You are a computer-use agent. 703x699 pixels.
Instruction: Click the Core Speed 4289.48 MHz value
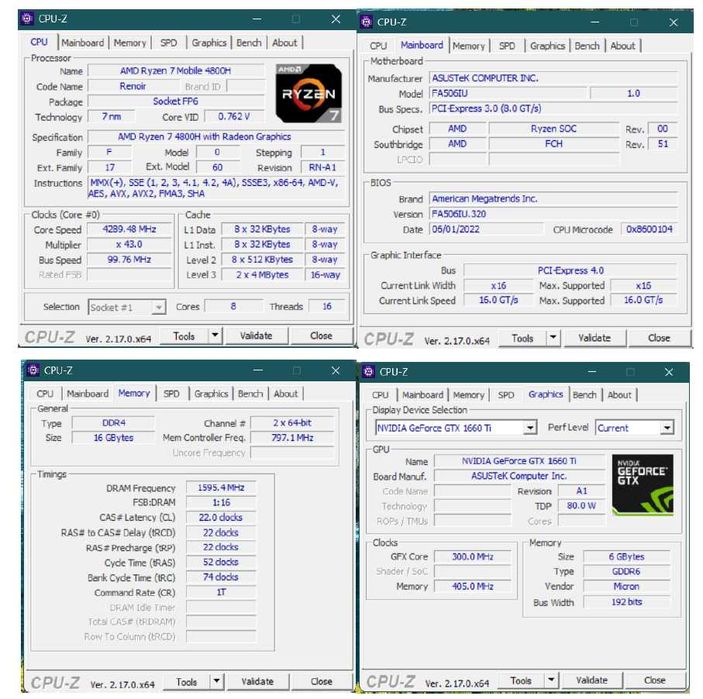pyautogui.click(x=129, y=229)
